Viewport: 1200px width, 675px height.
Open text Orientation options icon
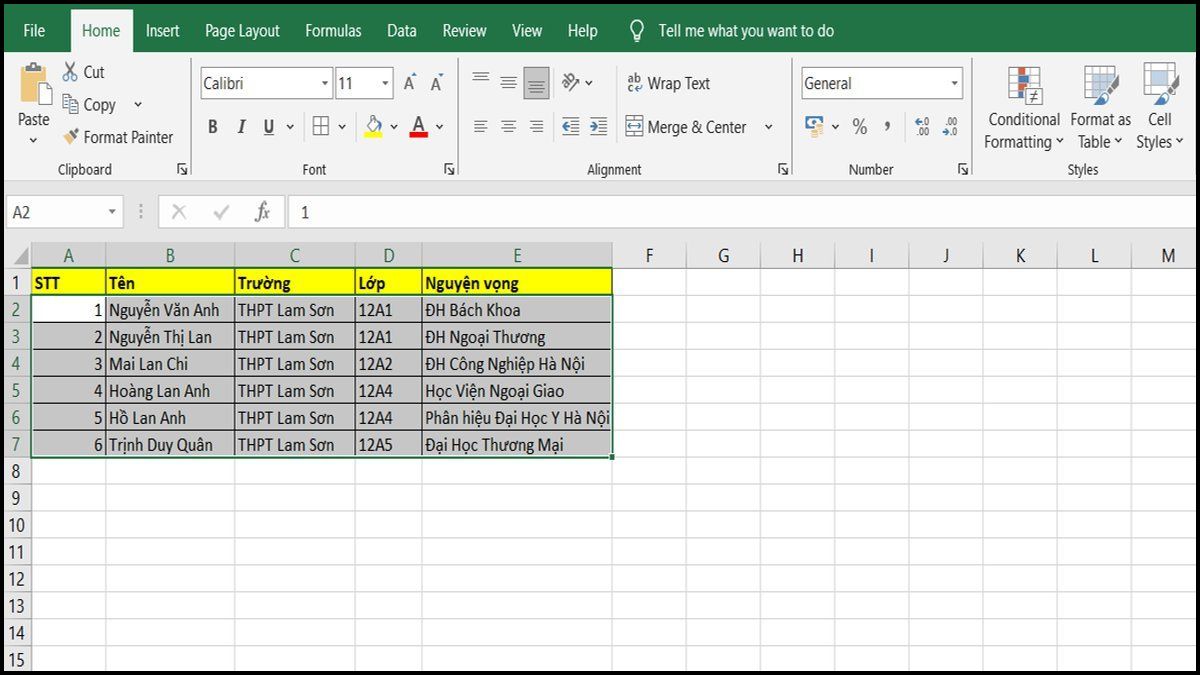571,82
